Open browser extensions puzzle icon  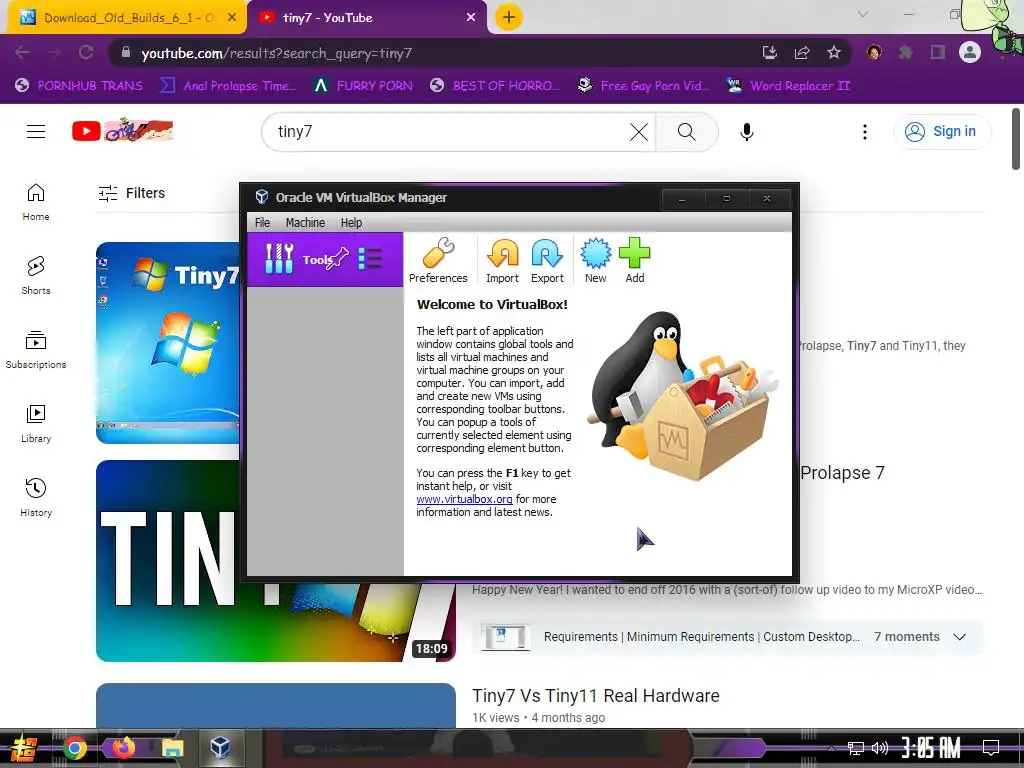coord(906,52)
